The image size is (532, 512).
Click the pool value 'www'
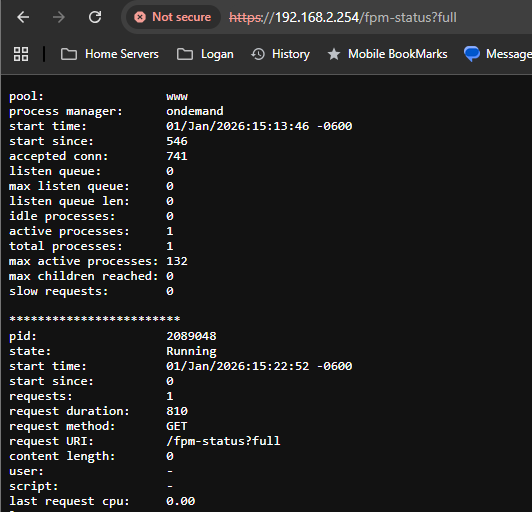pos(177,97)
